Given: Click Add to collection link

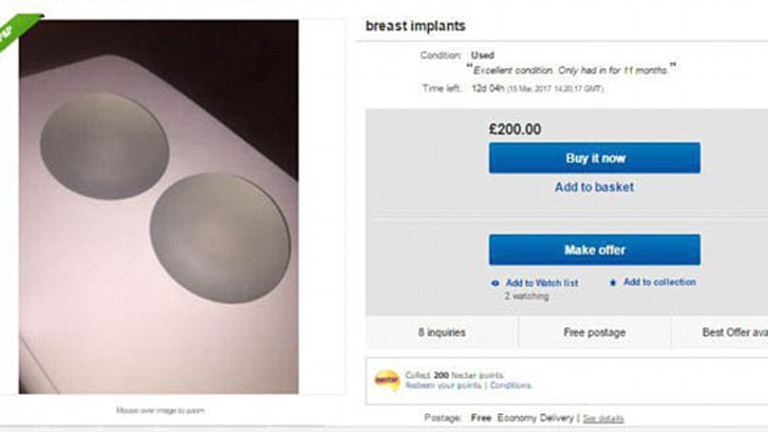Looking at the screenshot, I should pos(659,283).
